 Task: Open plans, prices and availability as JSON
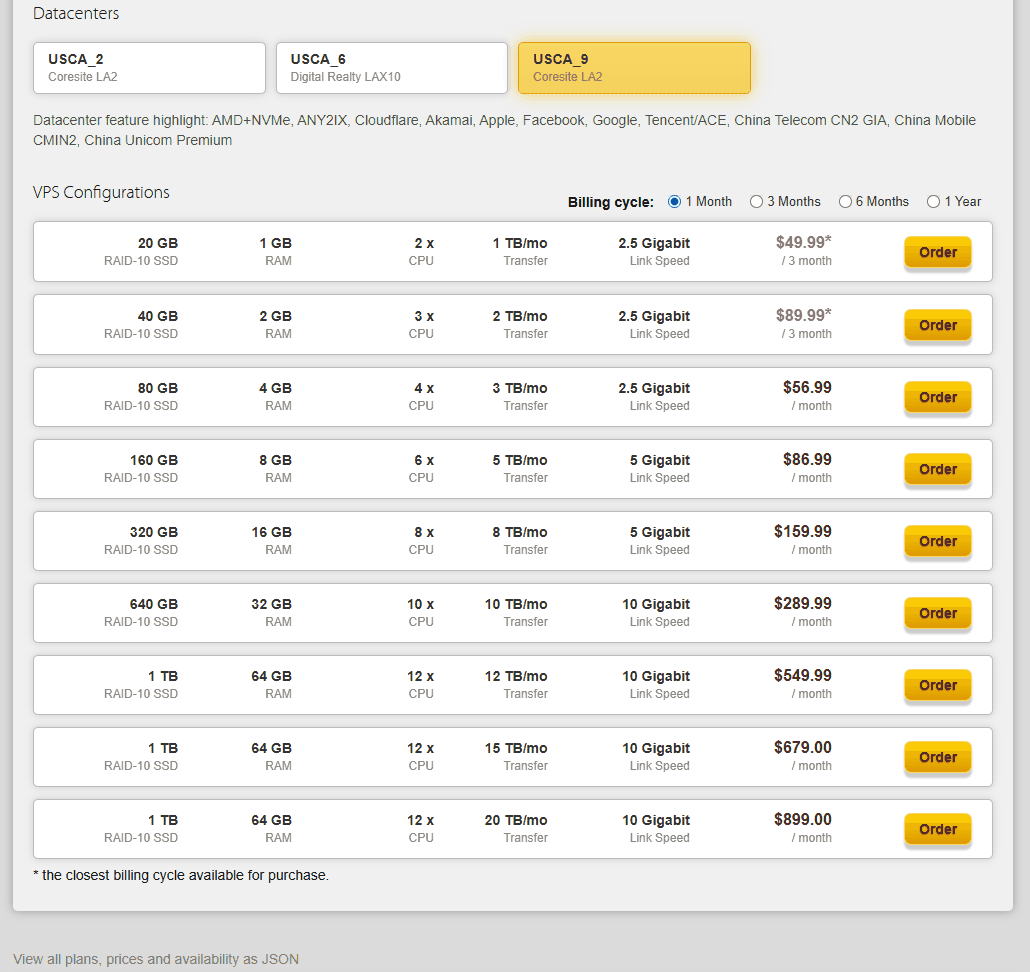[x=156, y=959]
